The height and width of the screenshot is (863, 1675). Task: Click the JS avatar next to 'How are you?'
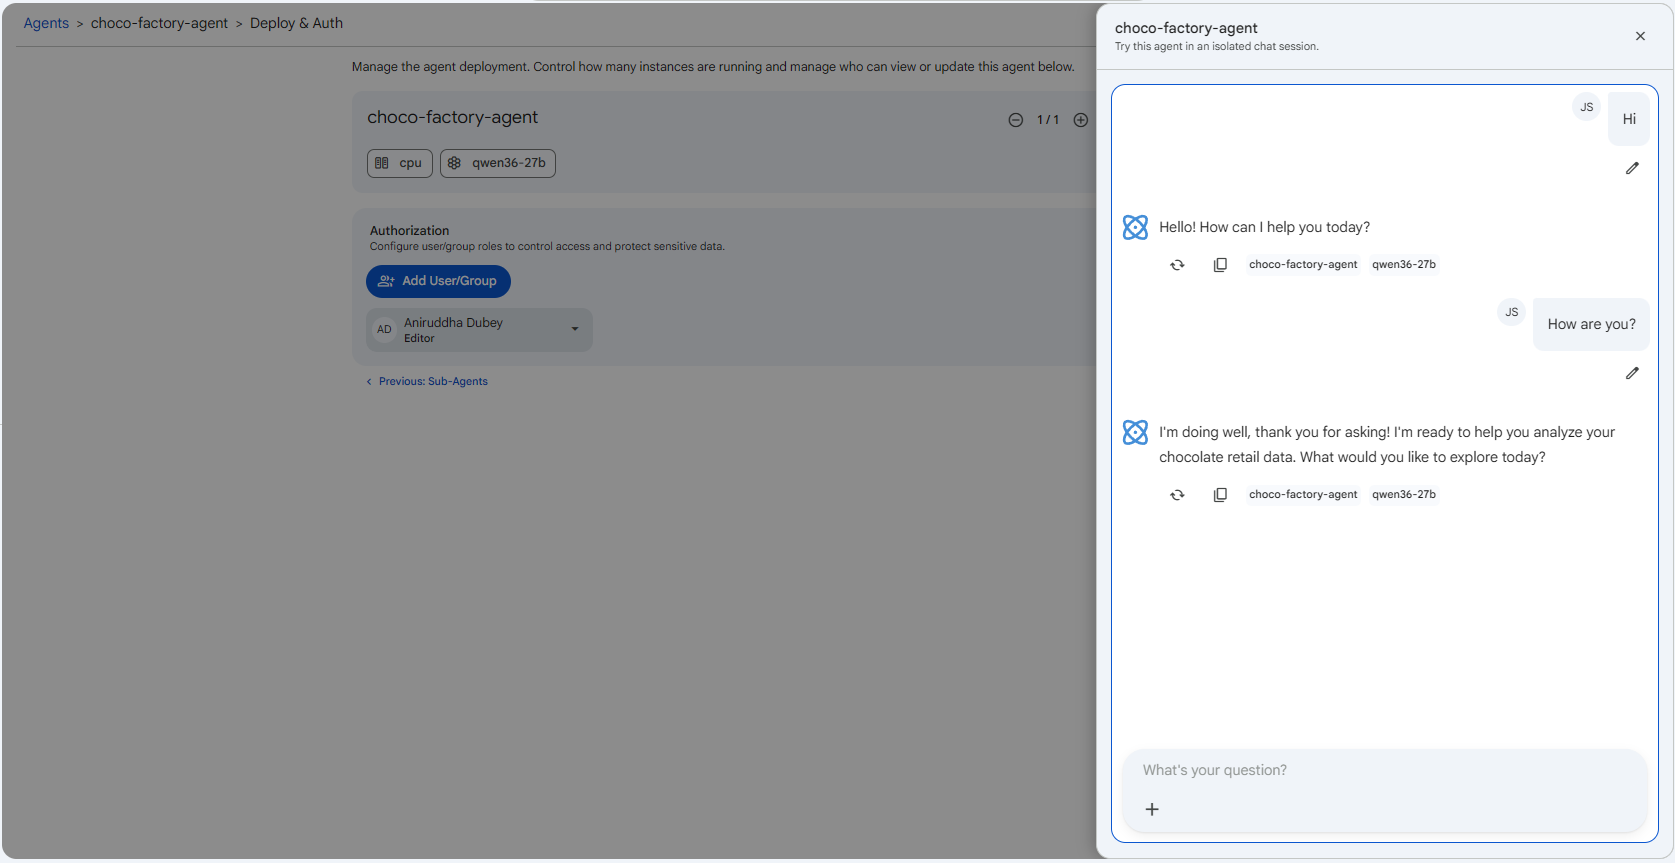(x=1512, y=312)
